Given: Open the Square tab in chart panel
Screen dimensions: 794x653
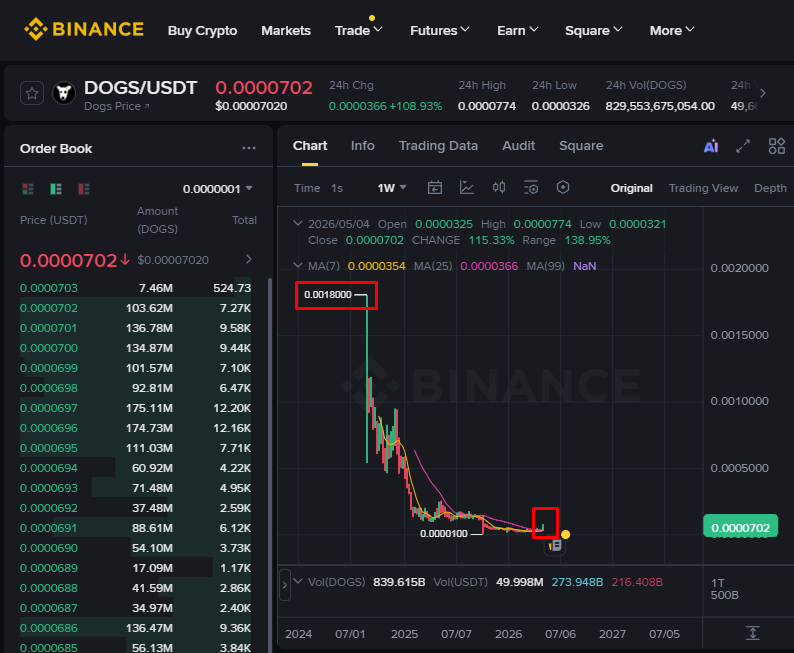Looking at the screenshot, I should [x=581, y=146].
